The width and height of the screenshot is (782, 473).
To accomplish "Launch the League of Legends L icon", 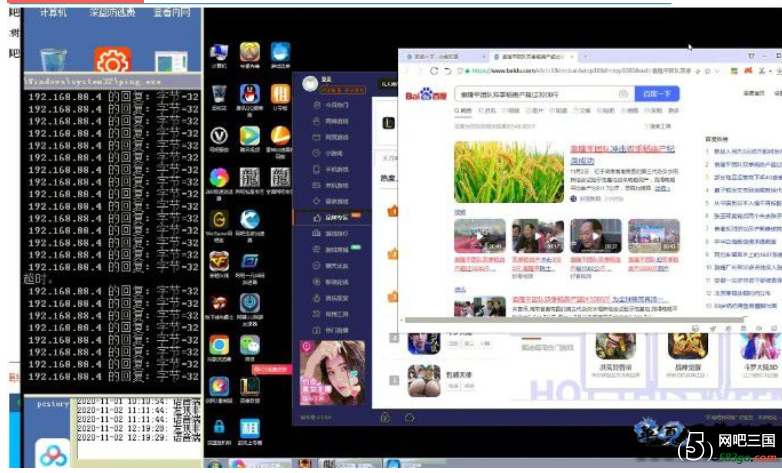I will click(x=249, y=387).
